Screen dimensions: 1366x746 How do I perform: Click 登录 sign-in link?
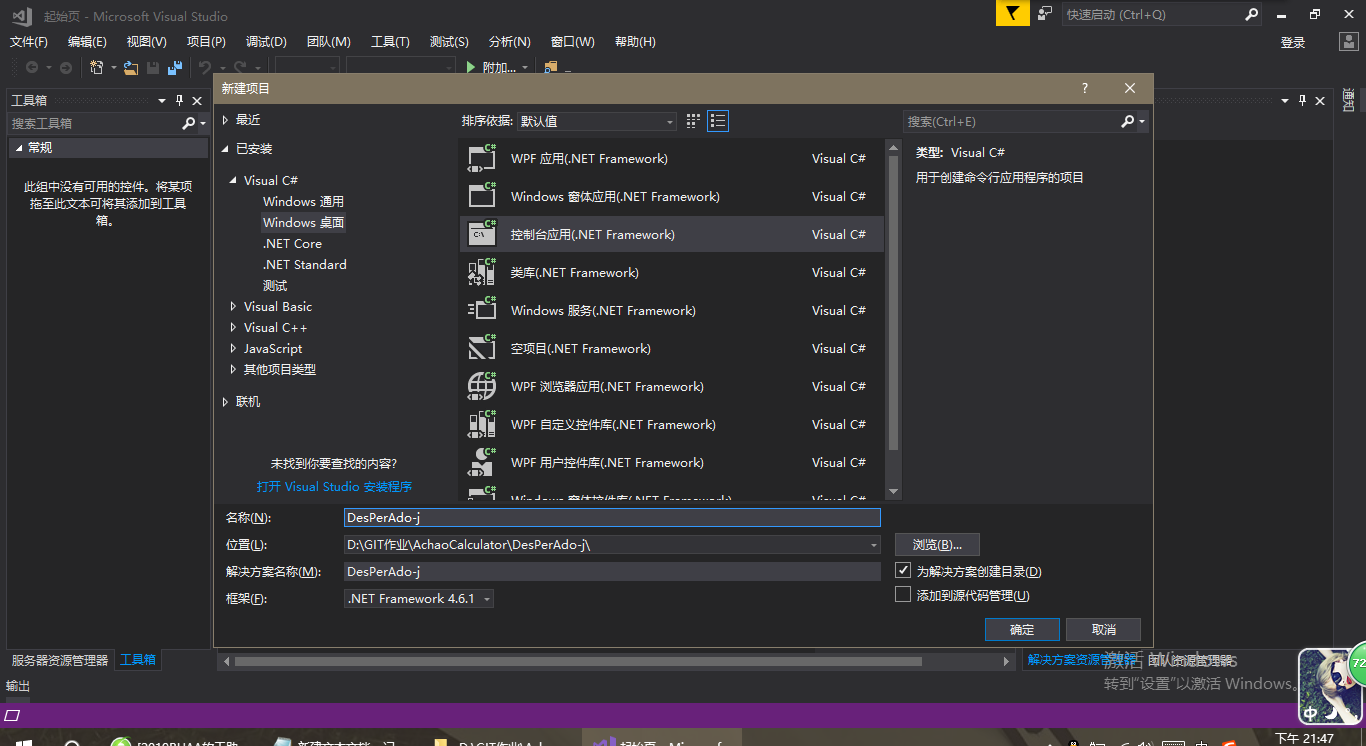click(1293, 42)
